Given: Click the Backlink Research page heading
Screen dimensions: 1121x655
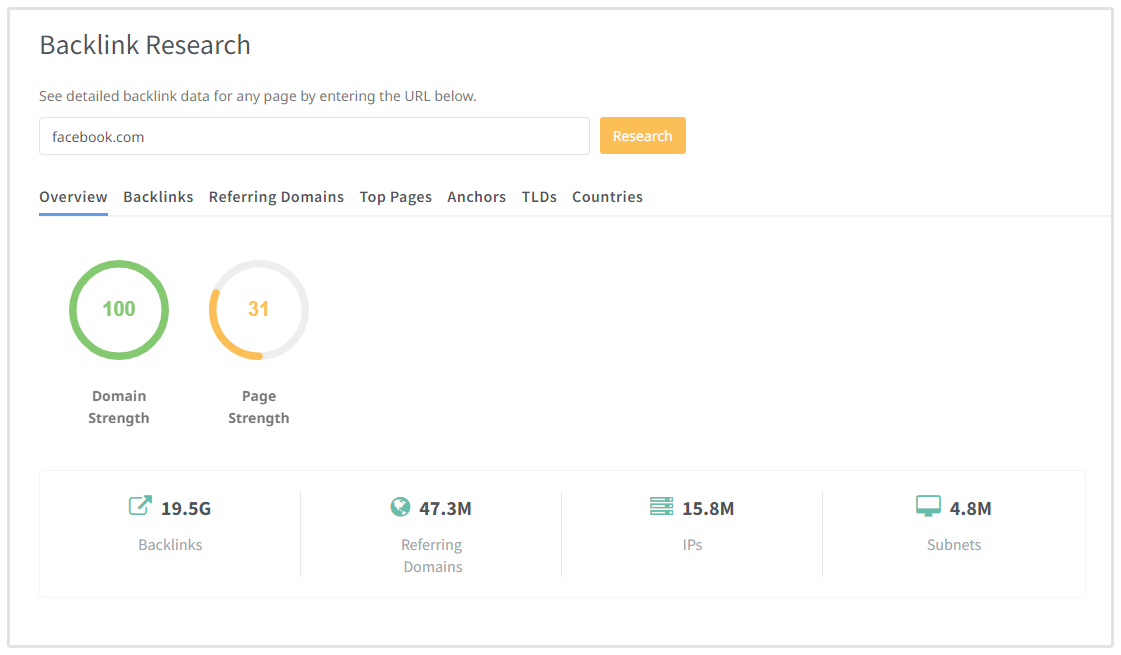Looking at the screenshot, I should [145, 45].
